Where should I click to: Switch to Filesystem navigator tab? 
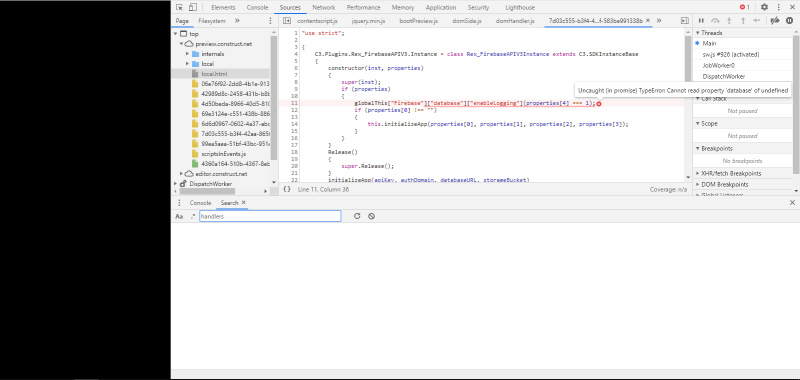pyautogui.click(x=212, y=21)
